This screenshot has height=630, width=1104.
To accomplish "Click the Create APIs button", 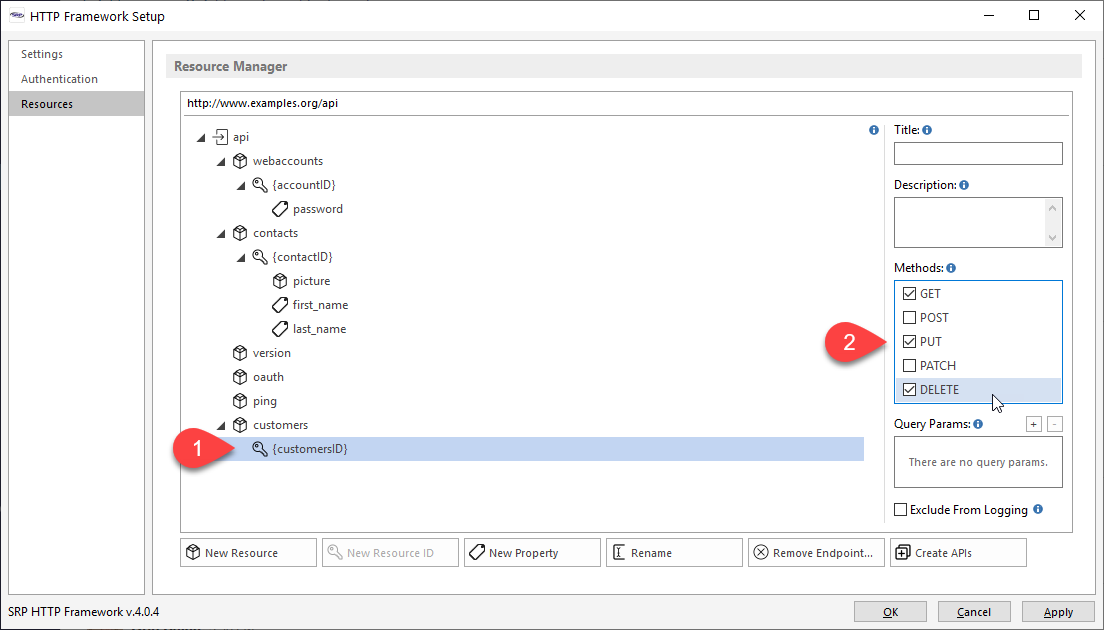I will [x=957, y=553].
